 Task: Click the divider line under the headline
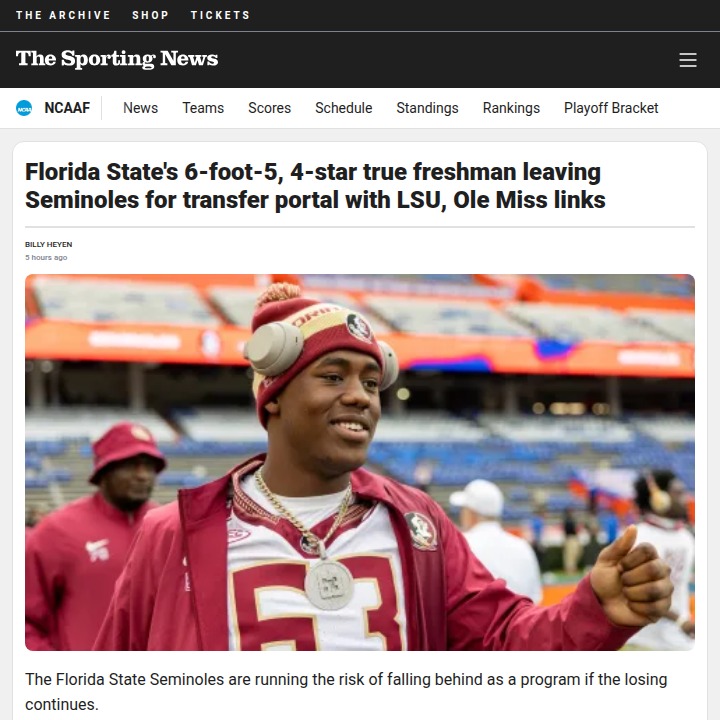[360, 227]
